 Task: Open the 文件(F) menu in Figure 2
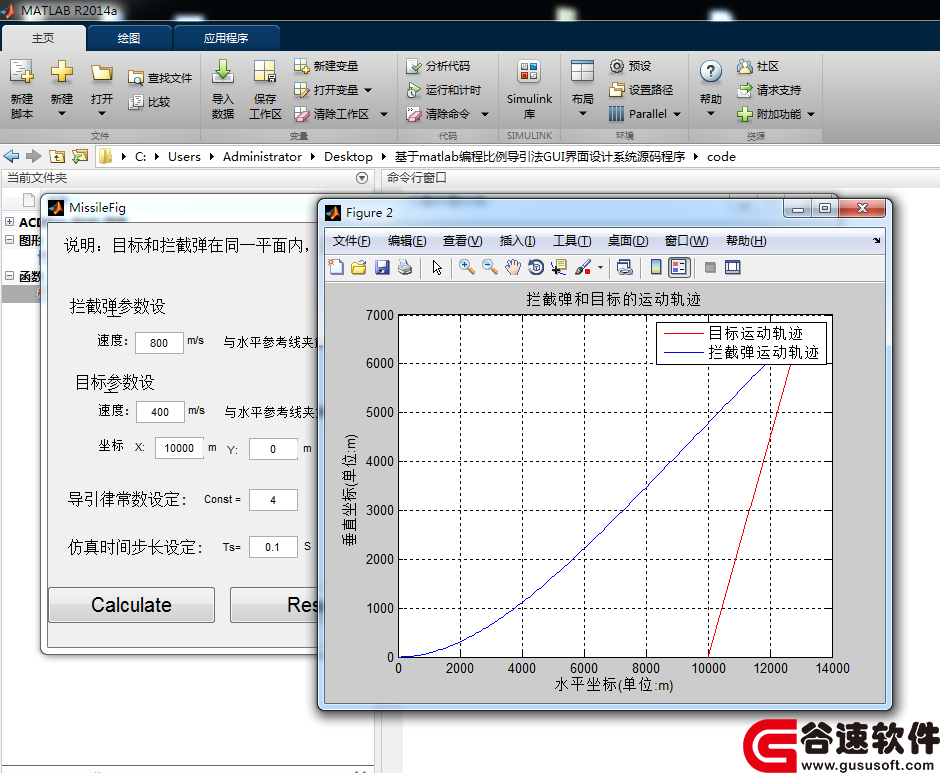(x=352, y=240)
